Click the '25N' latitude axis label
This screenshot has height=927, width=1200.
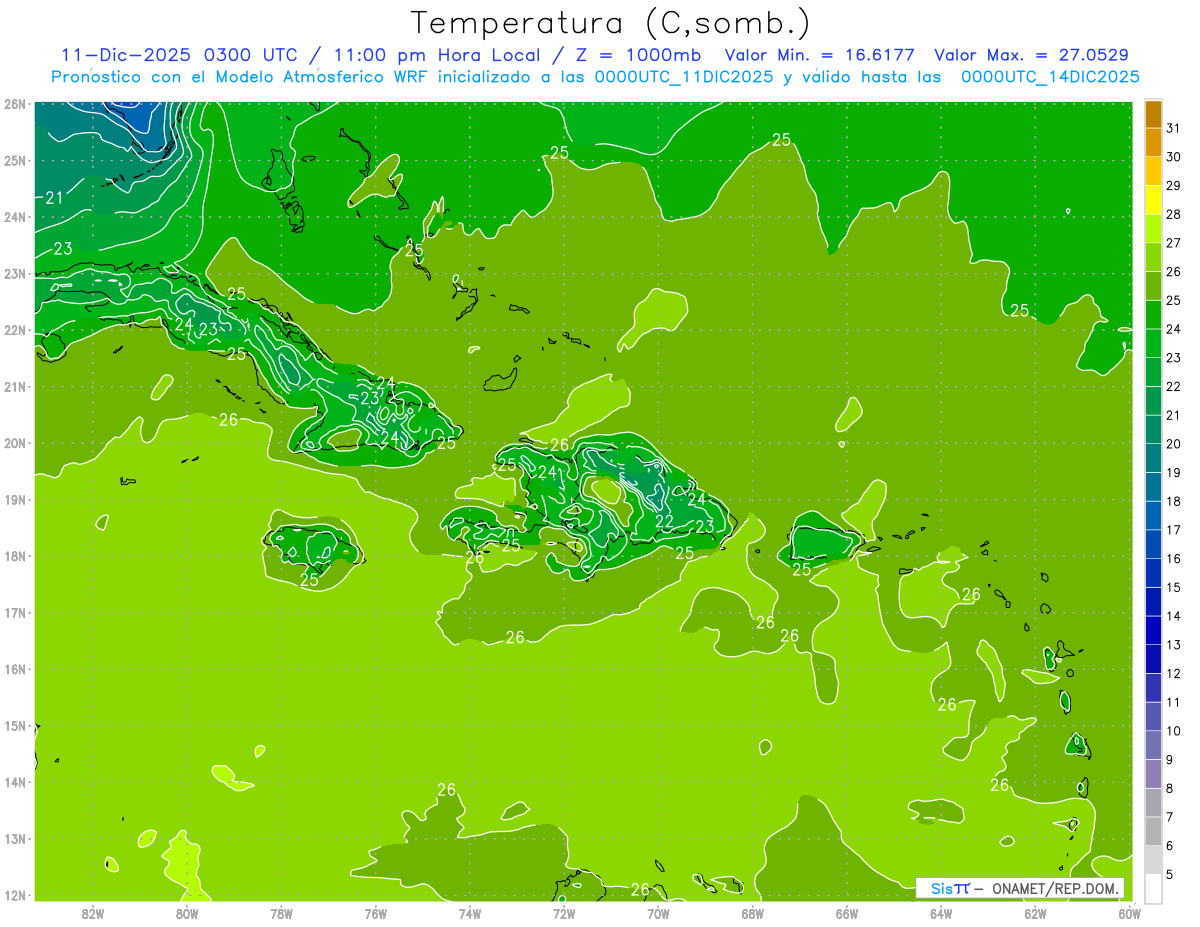[15, 160]
